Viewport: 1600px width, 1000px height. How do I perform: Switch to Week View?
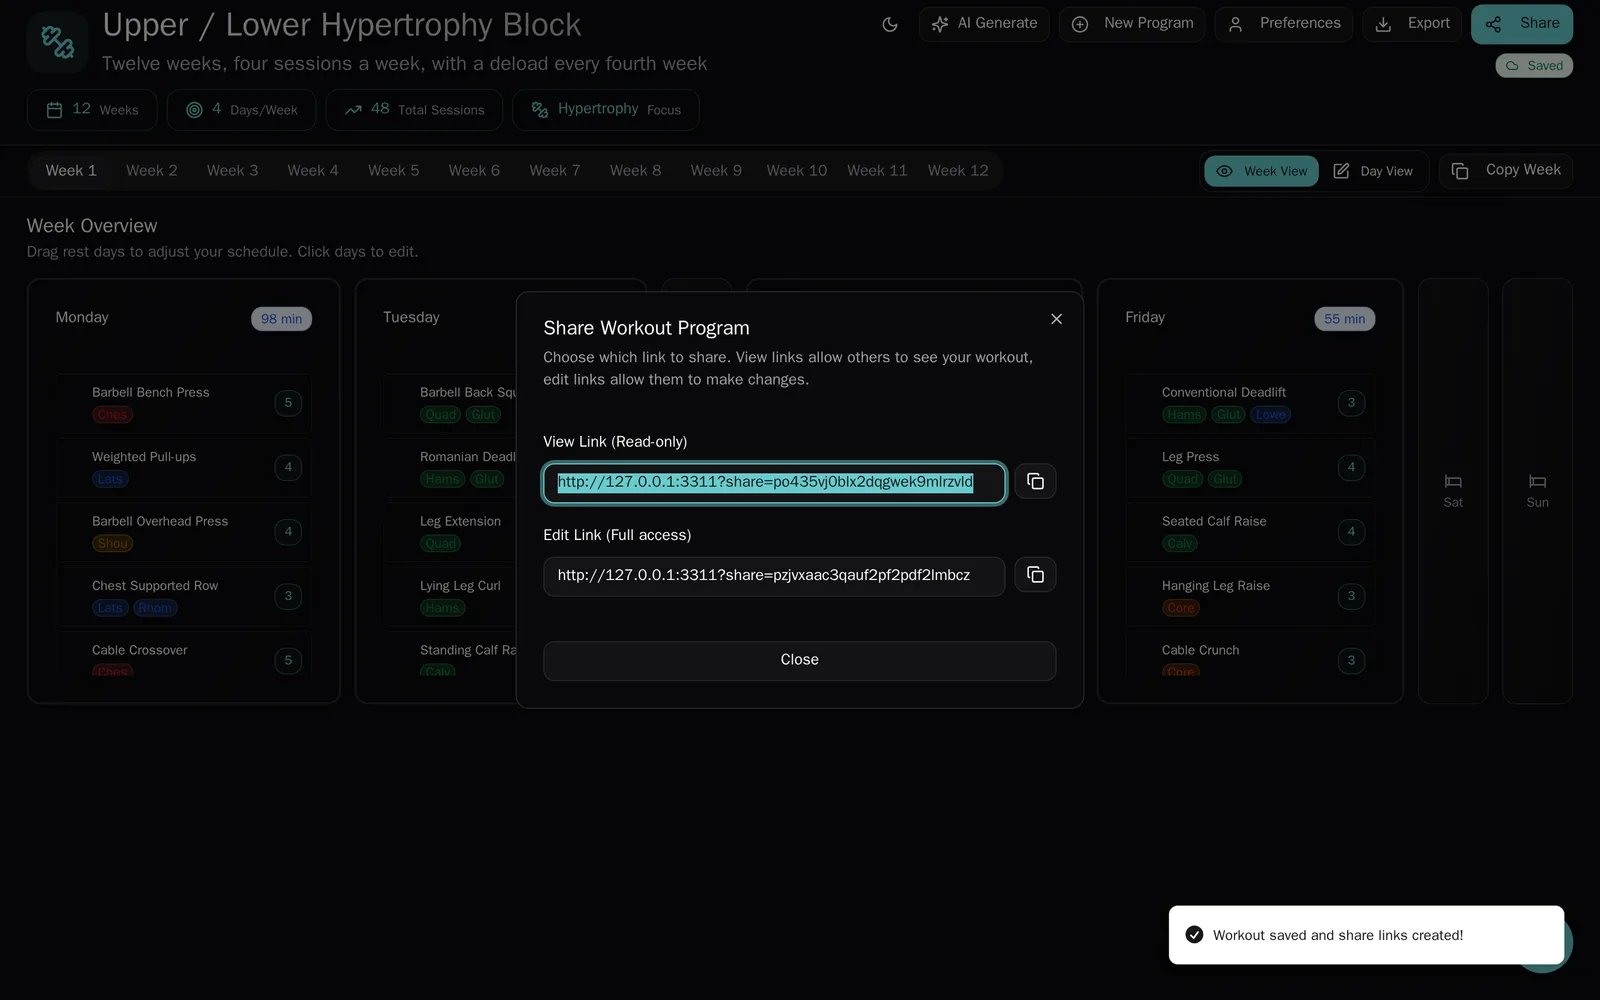tap(1261, 171)
